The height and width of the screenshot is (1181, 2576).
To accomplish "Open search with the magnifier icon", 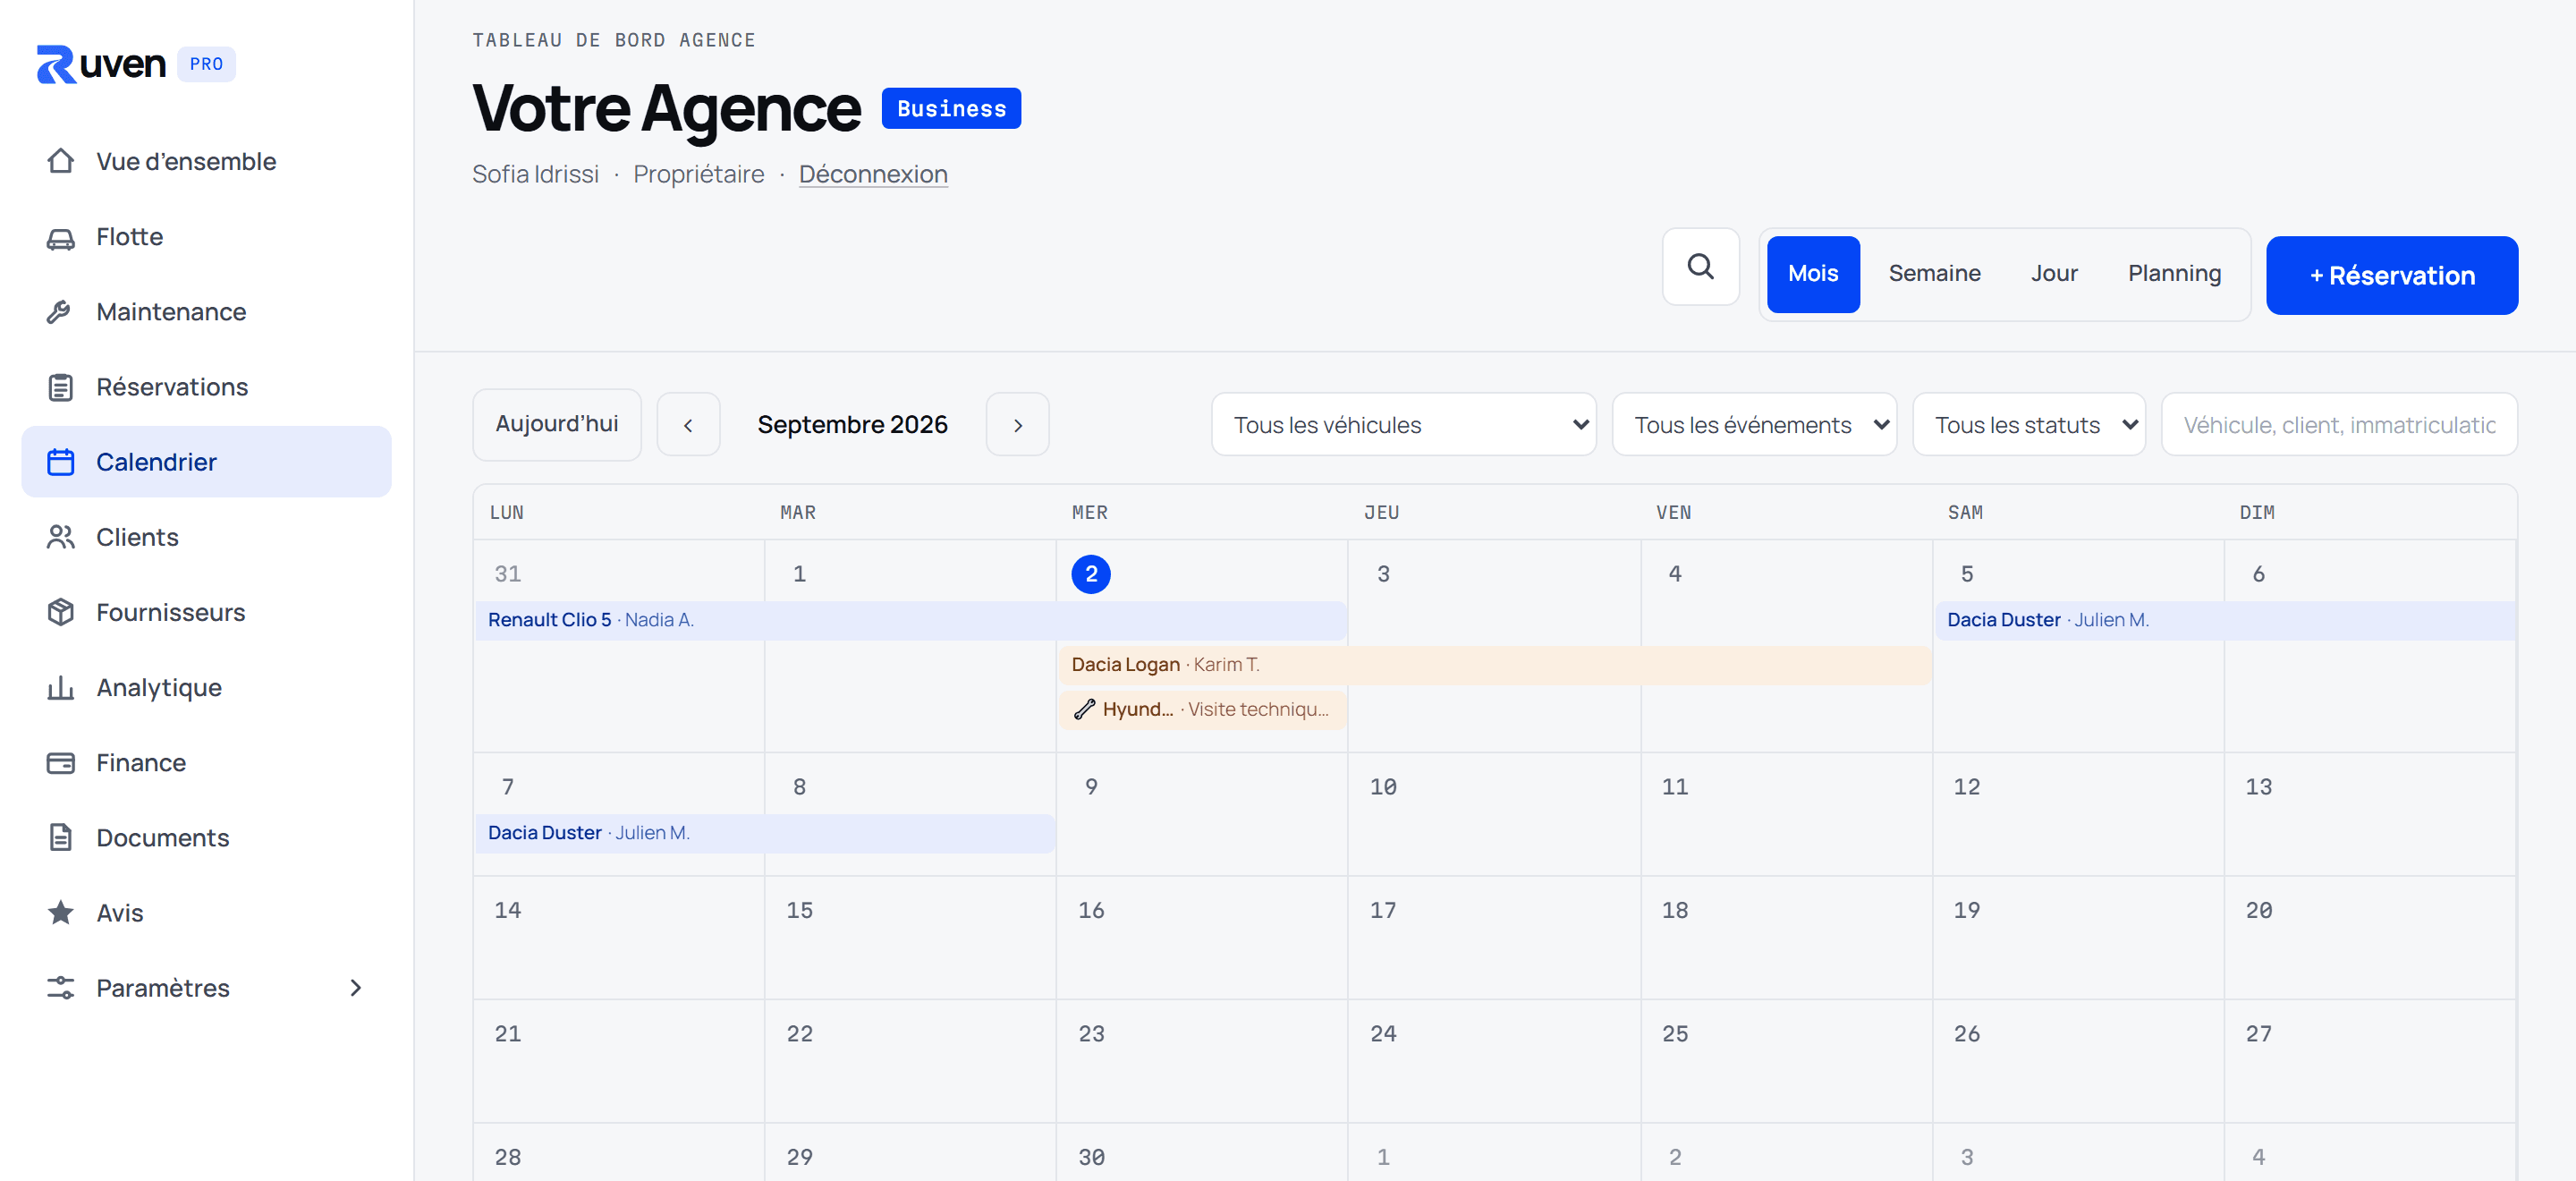I will (1700, 267).
